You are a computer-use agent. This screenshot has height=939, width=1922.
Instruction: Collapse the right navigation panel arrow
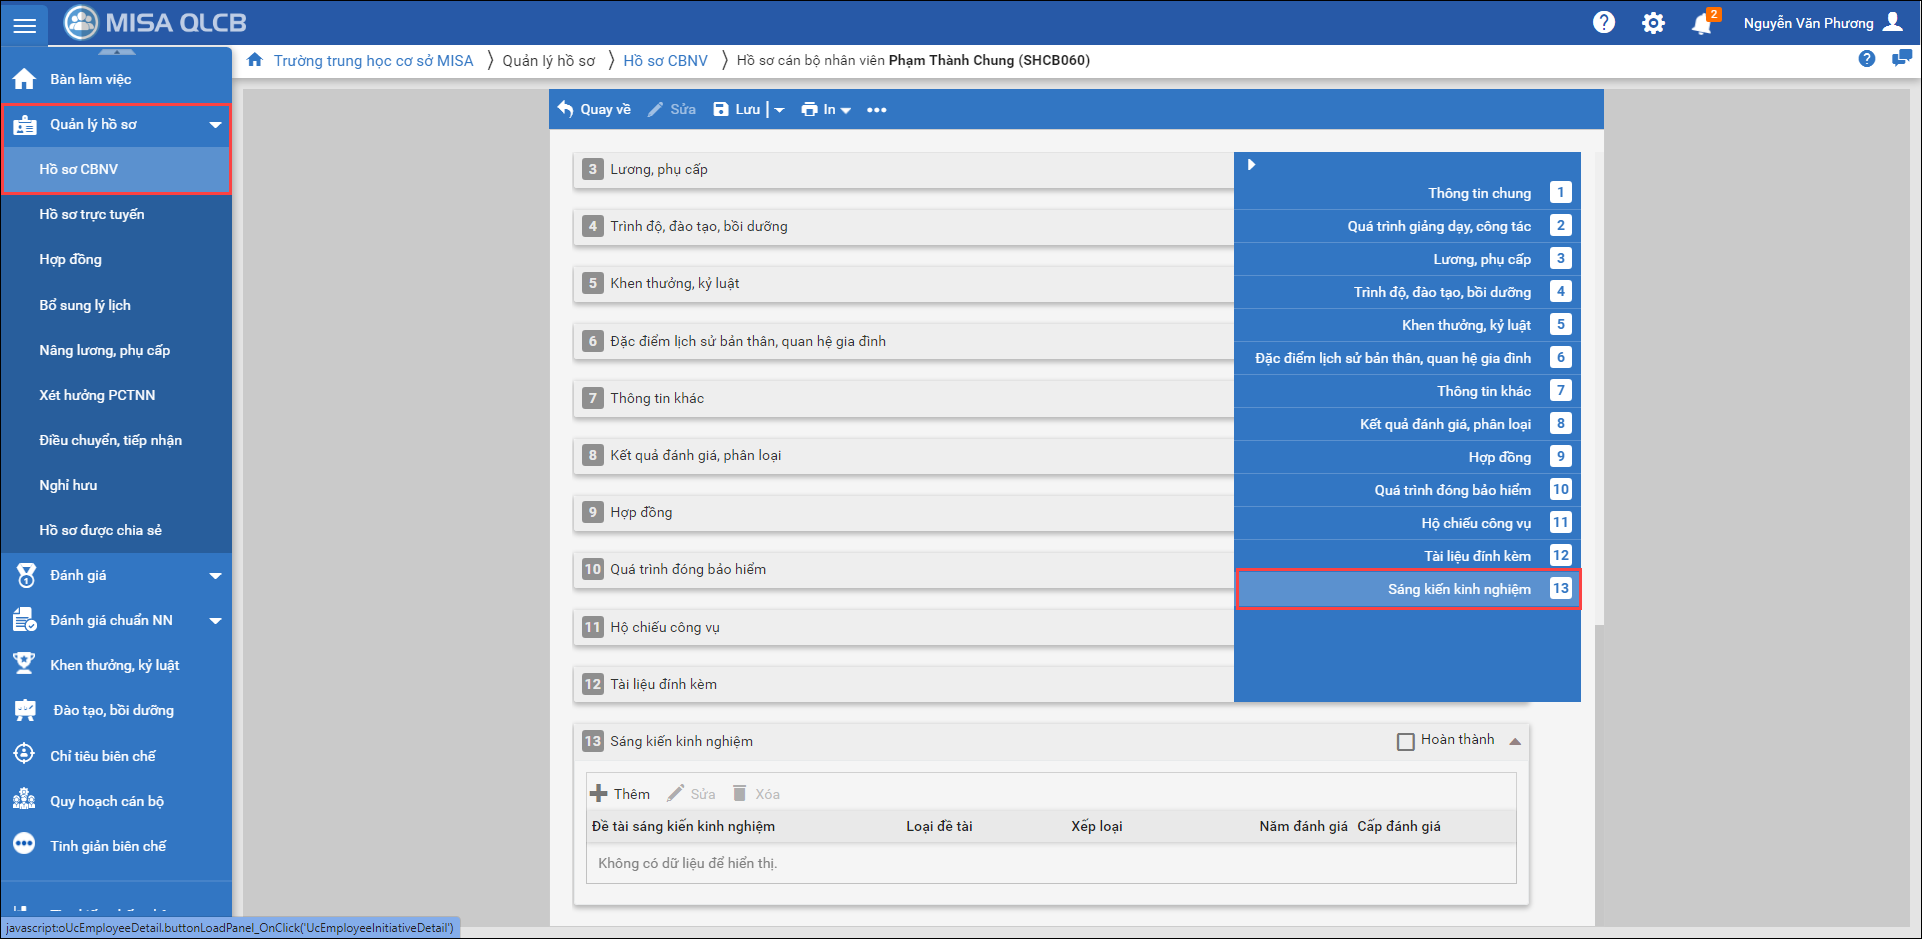[1251, 165]
